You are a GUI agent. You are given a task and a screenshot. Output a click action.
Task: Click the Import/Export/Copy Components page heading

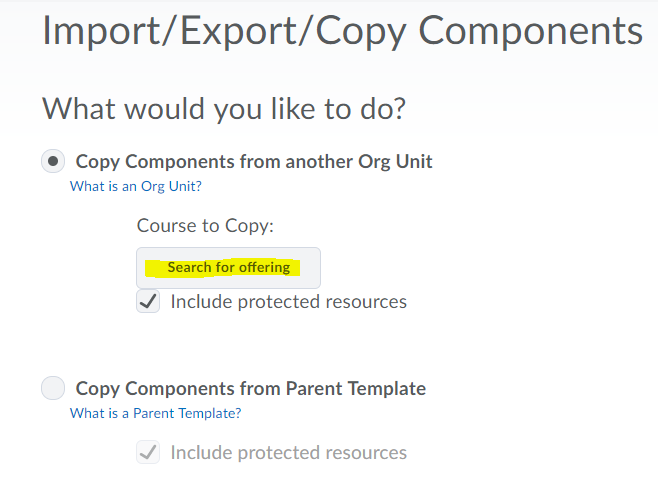342,31
